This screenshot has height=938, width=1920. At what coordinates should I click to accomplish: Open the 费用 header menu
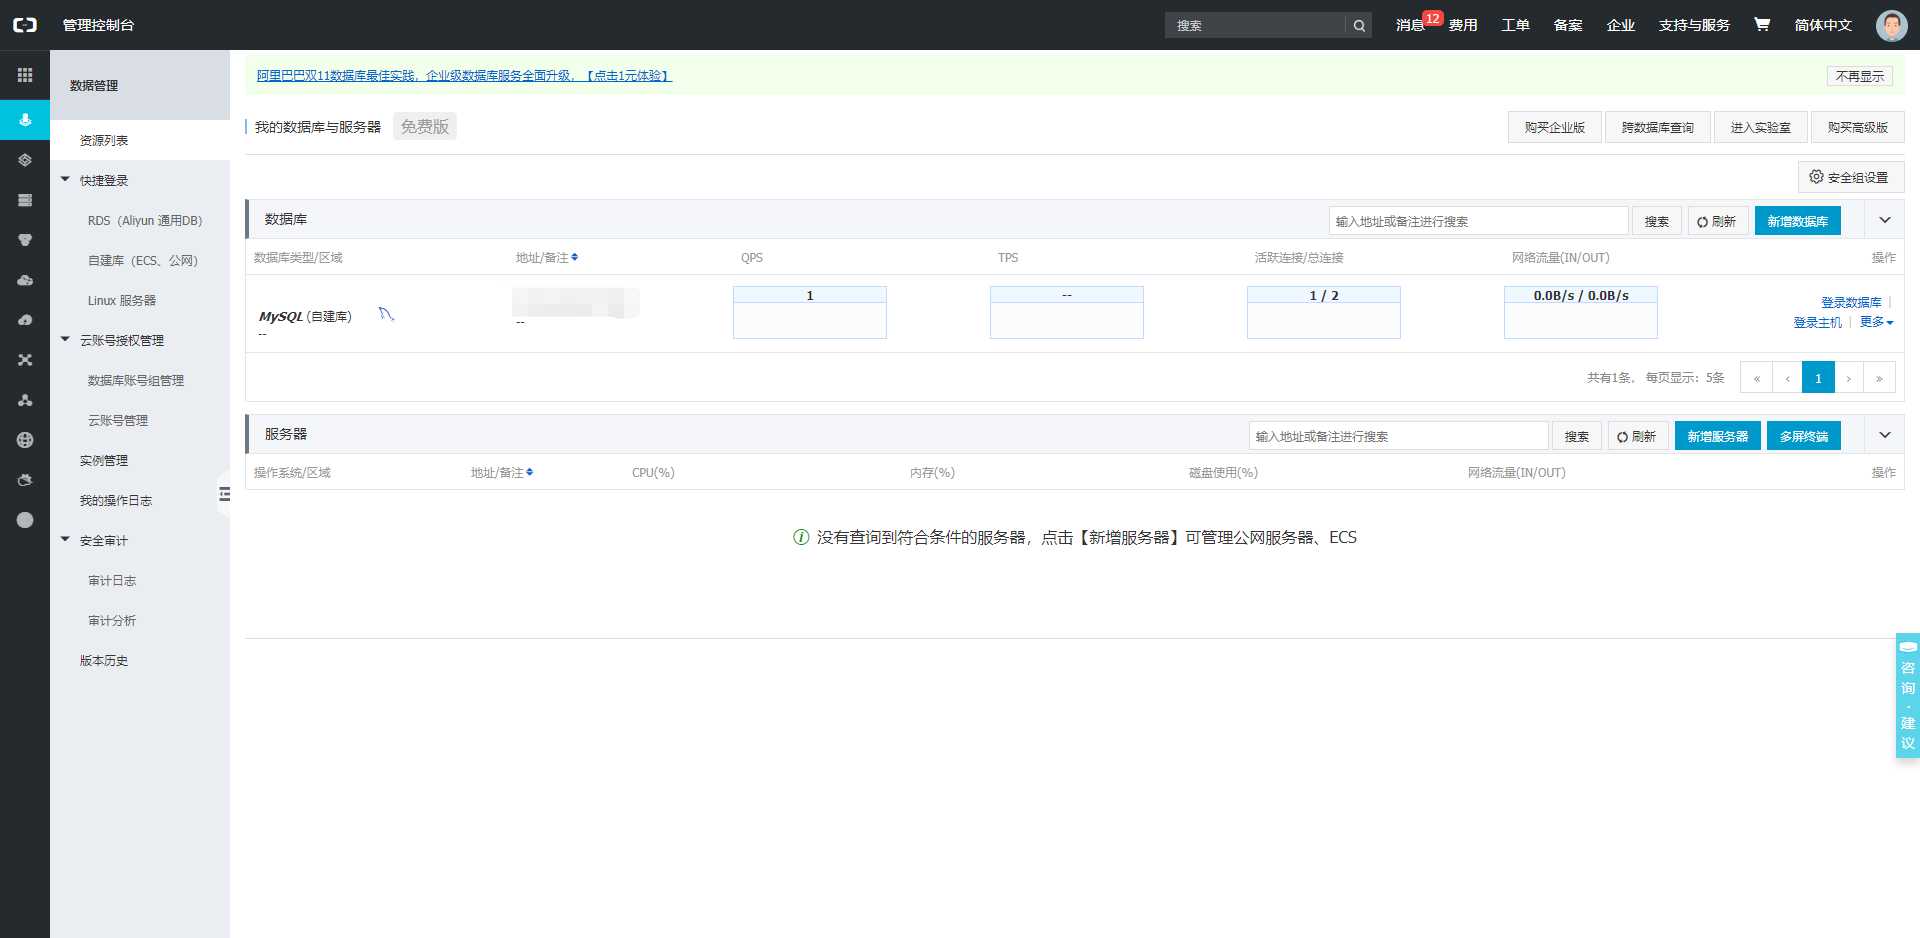coord(1463,25)
